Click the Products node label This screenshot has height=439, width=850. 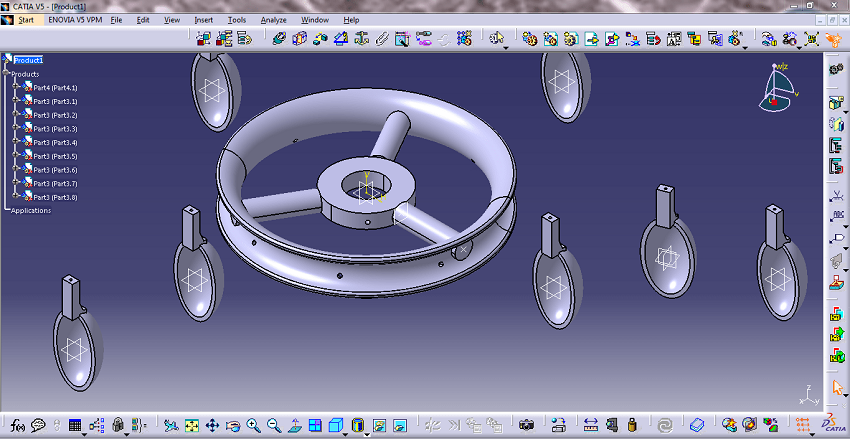click(x=25, y=74)
